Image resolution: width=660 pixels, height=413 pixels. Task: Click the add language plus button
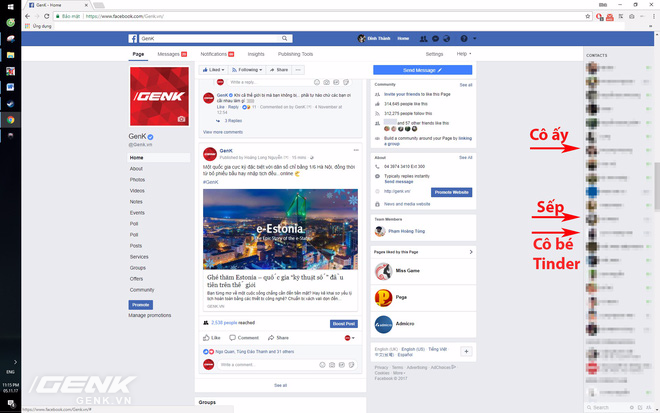tap(466, 351)
